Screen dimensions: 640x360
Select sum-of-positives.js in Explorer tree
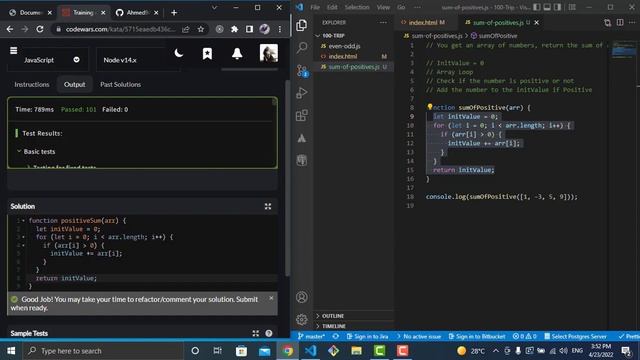point(353,67)
